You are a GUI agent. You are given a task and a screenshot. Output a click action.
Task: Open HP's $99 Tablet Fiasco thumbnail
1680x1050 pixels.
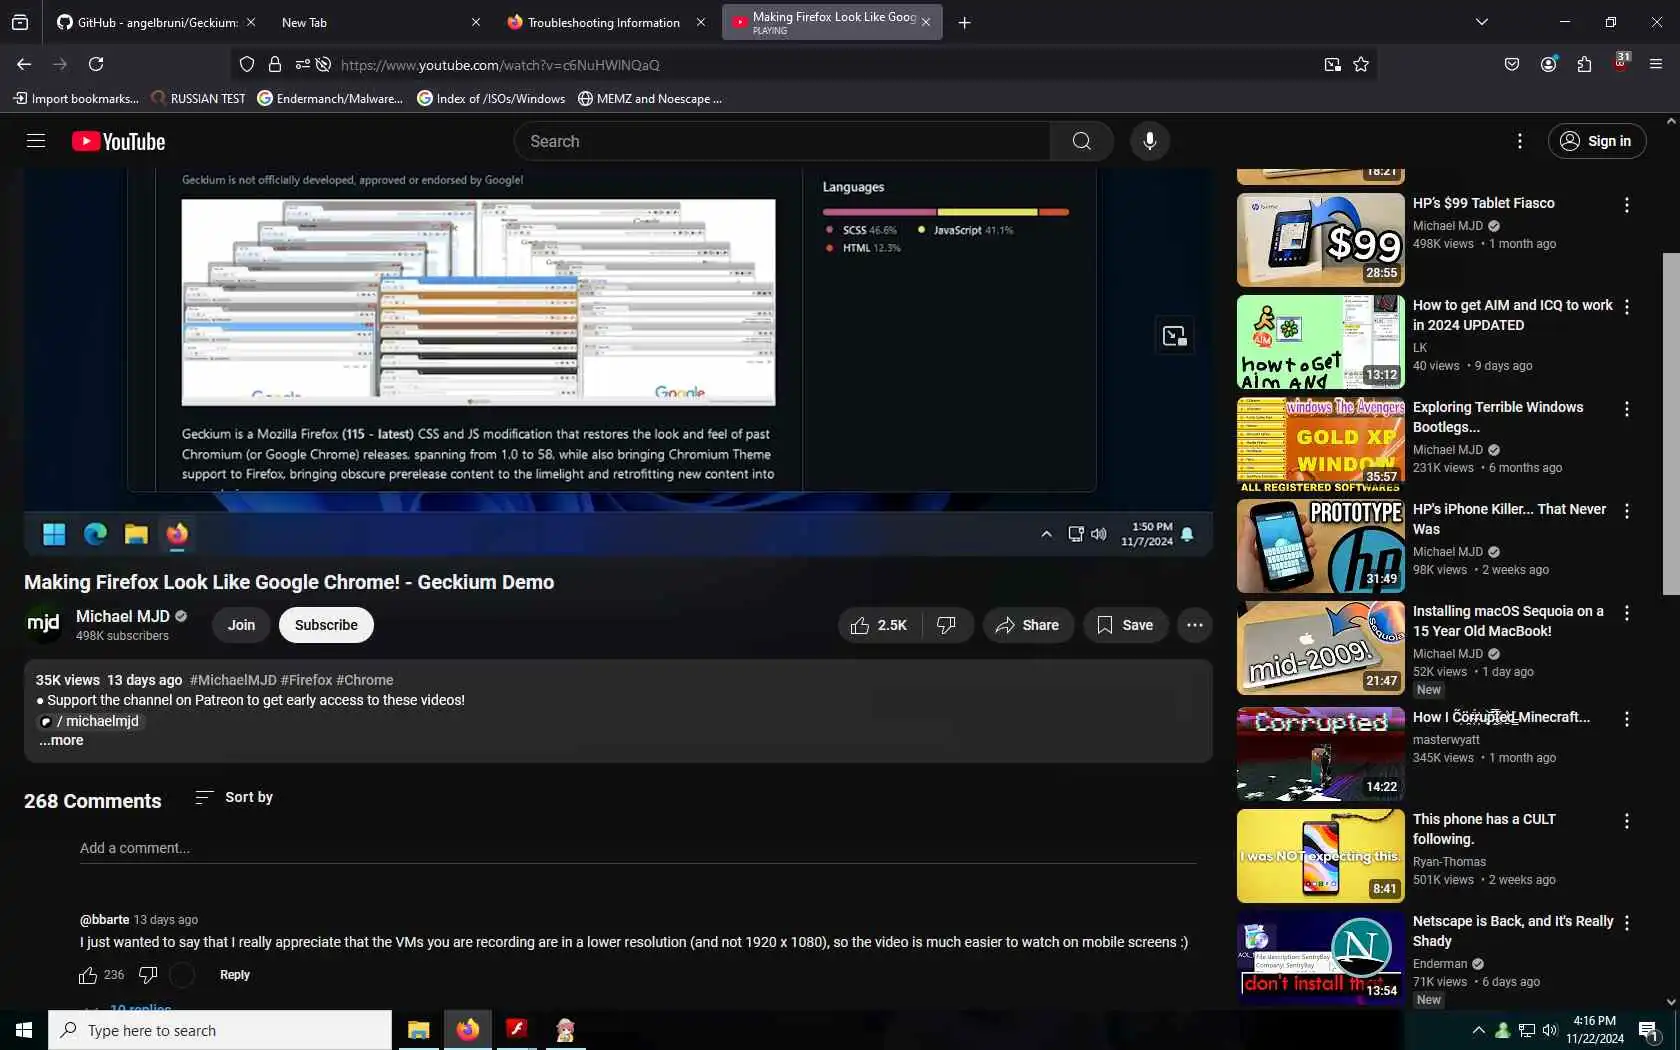[x=1320, y=240]
